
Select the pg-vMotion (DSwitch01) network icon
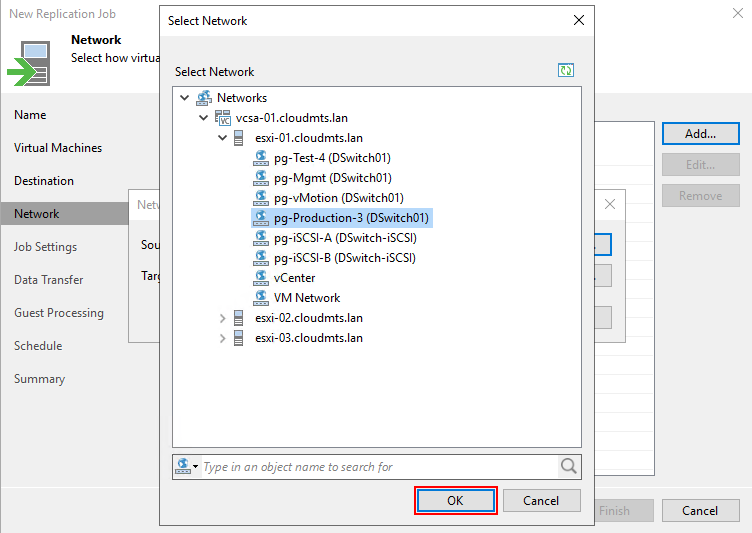pos(260,198)
